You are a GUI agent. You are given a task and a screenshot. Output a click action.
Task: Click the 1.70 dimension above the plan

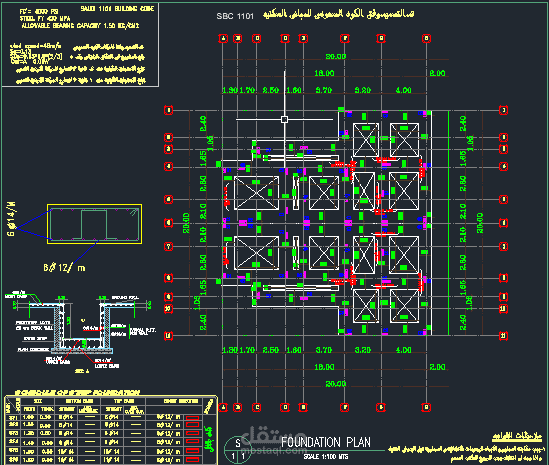click(247, 90)
